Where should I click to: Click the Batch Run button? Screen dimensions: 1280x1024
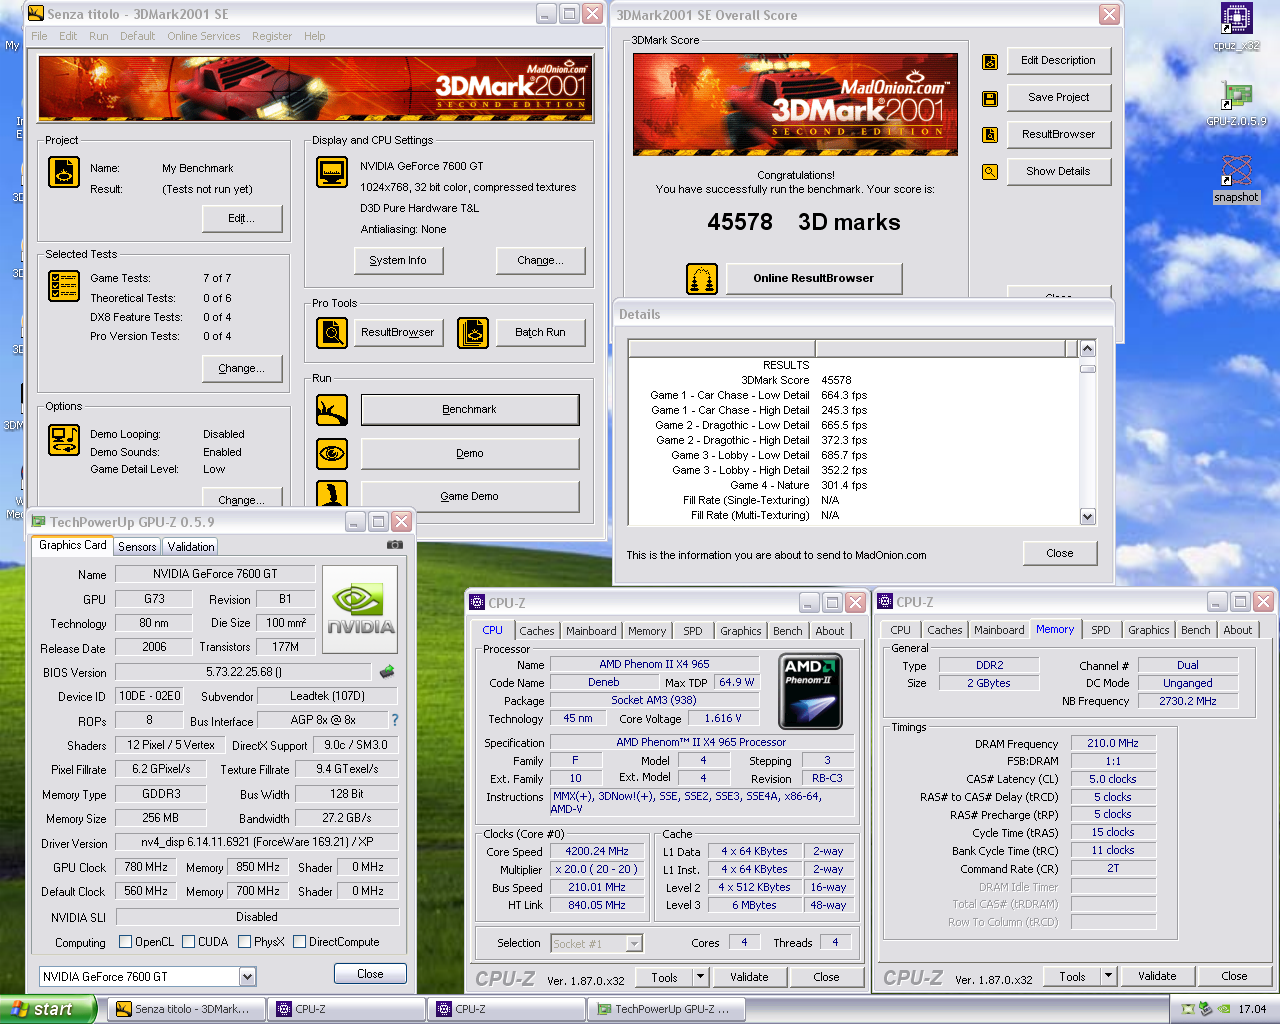point(541,333)
